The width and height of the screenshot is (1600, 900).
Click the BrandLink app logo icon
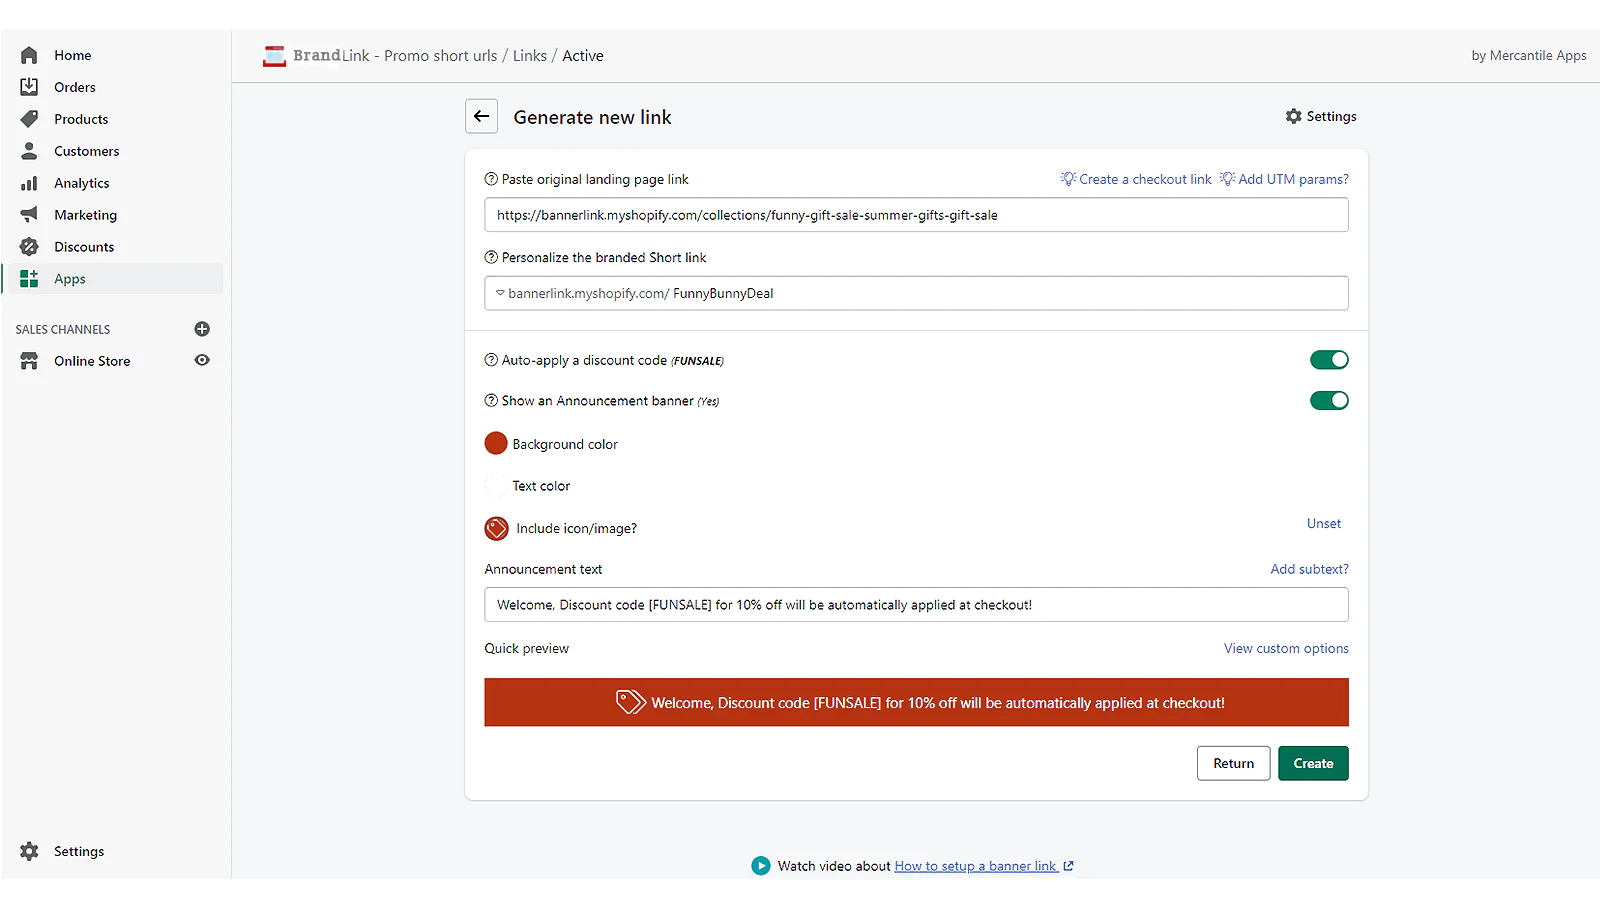274,56
